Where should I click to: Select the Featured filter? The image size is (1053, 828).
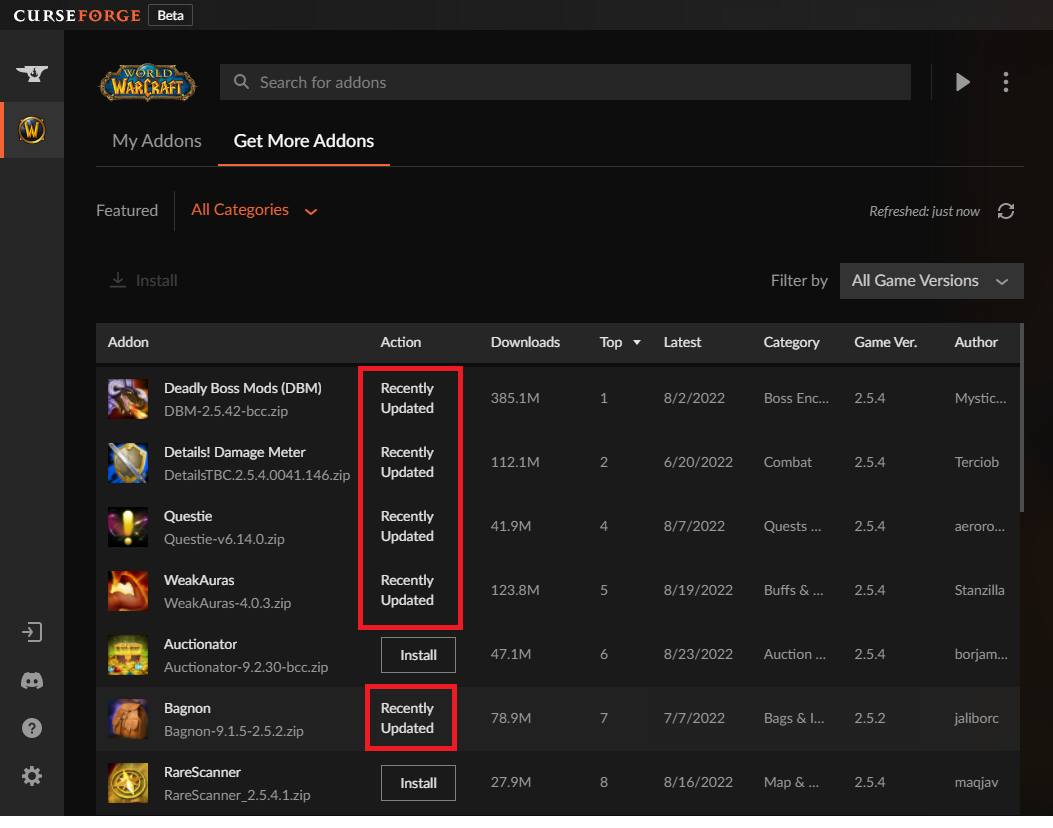tap(127, 211)
